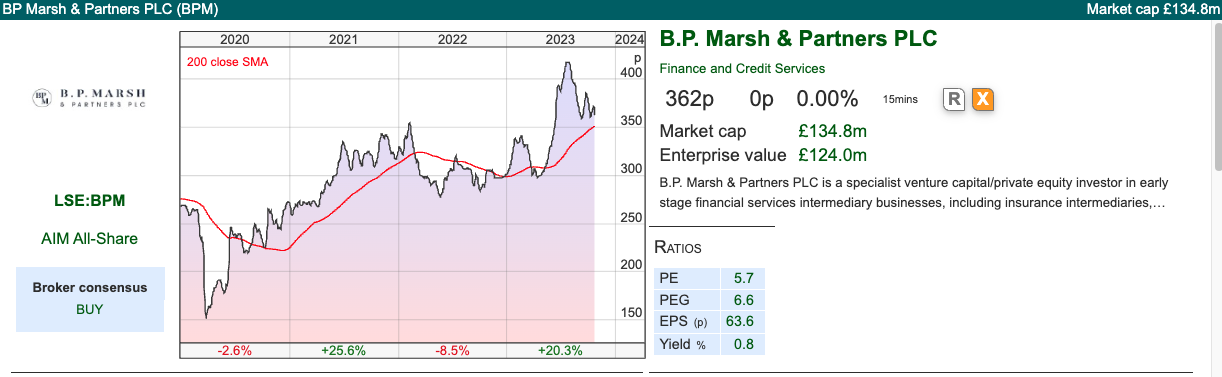Click the 200 close SMA legend label
This screenshot has width=1222, height=377.
pyautogui.click(x=227, y=62)
